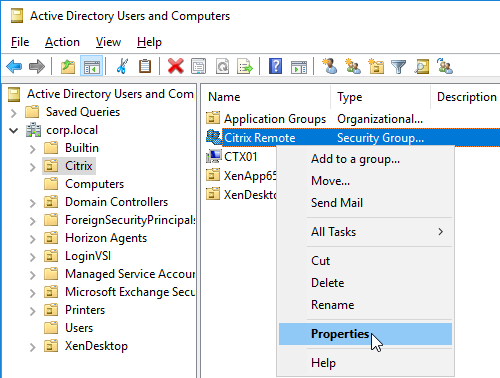Select the CTX01 computer object
Image resolution: width=500 pixels, height=378 pixels.
click(x=241, y=156)
